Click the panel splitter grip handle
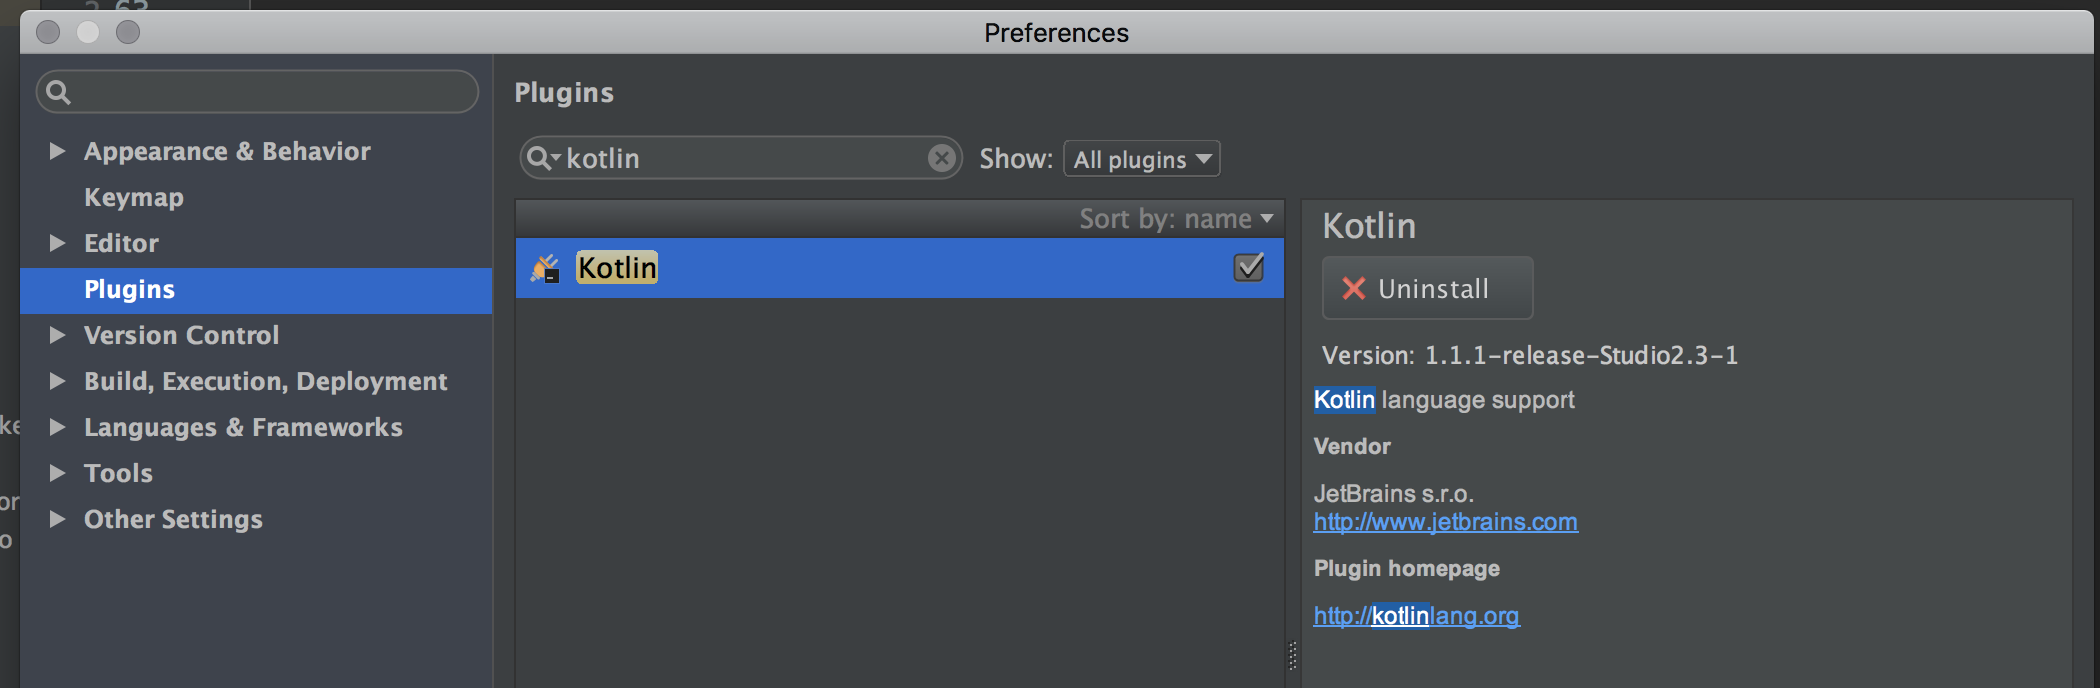Screen dimensions: 2100x688 pos(1292,655)
